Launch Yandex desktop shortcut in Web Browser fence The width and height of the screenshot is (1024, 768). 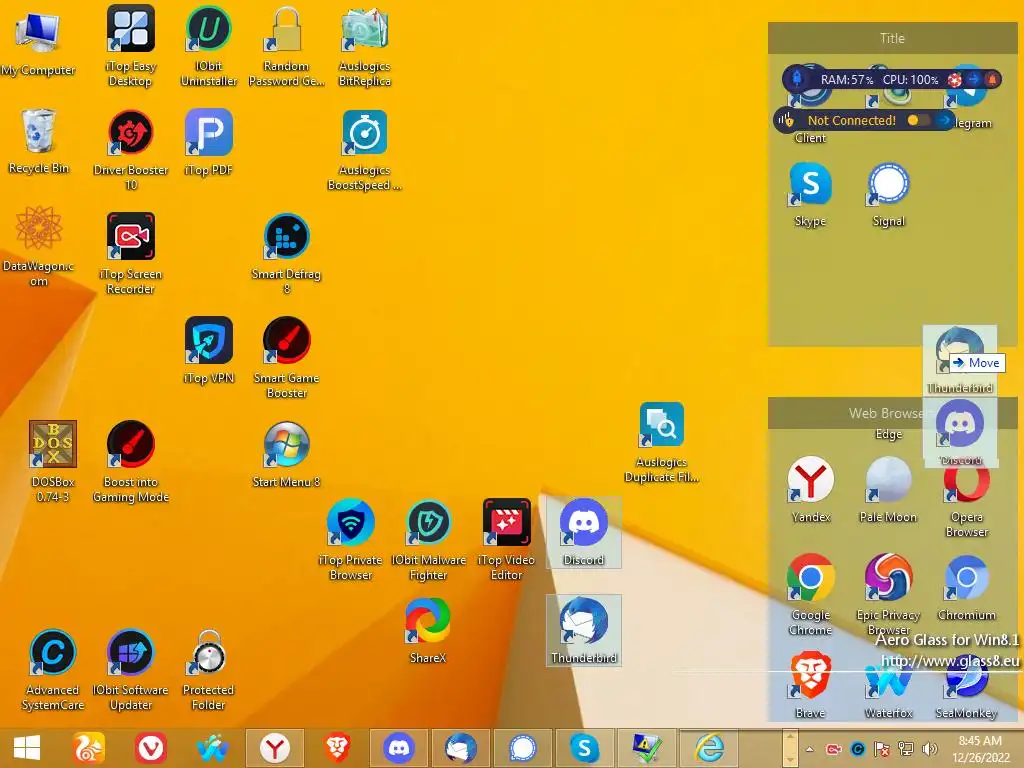pyautogui.click(x=810, y=490)
